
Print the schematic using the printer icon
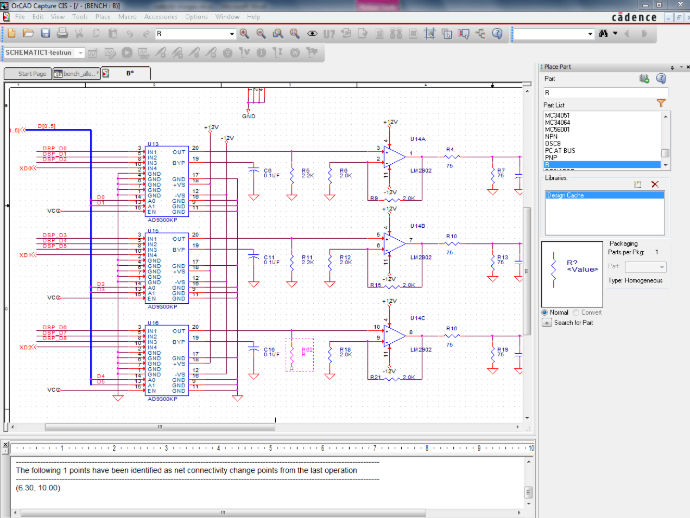click(x=62, y=33)
